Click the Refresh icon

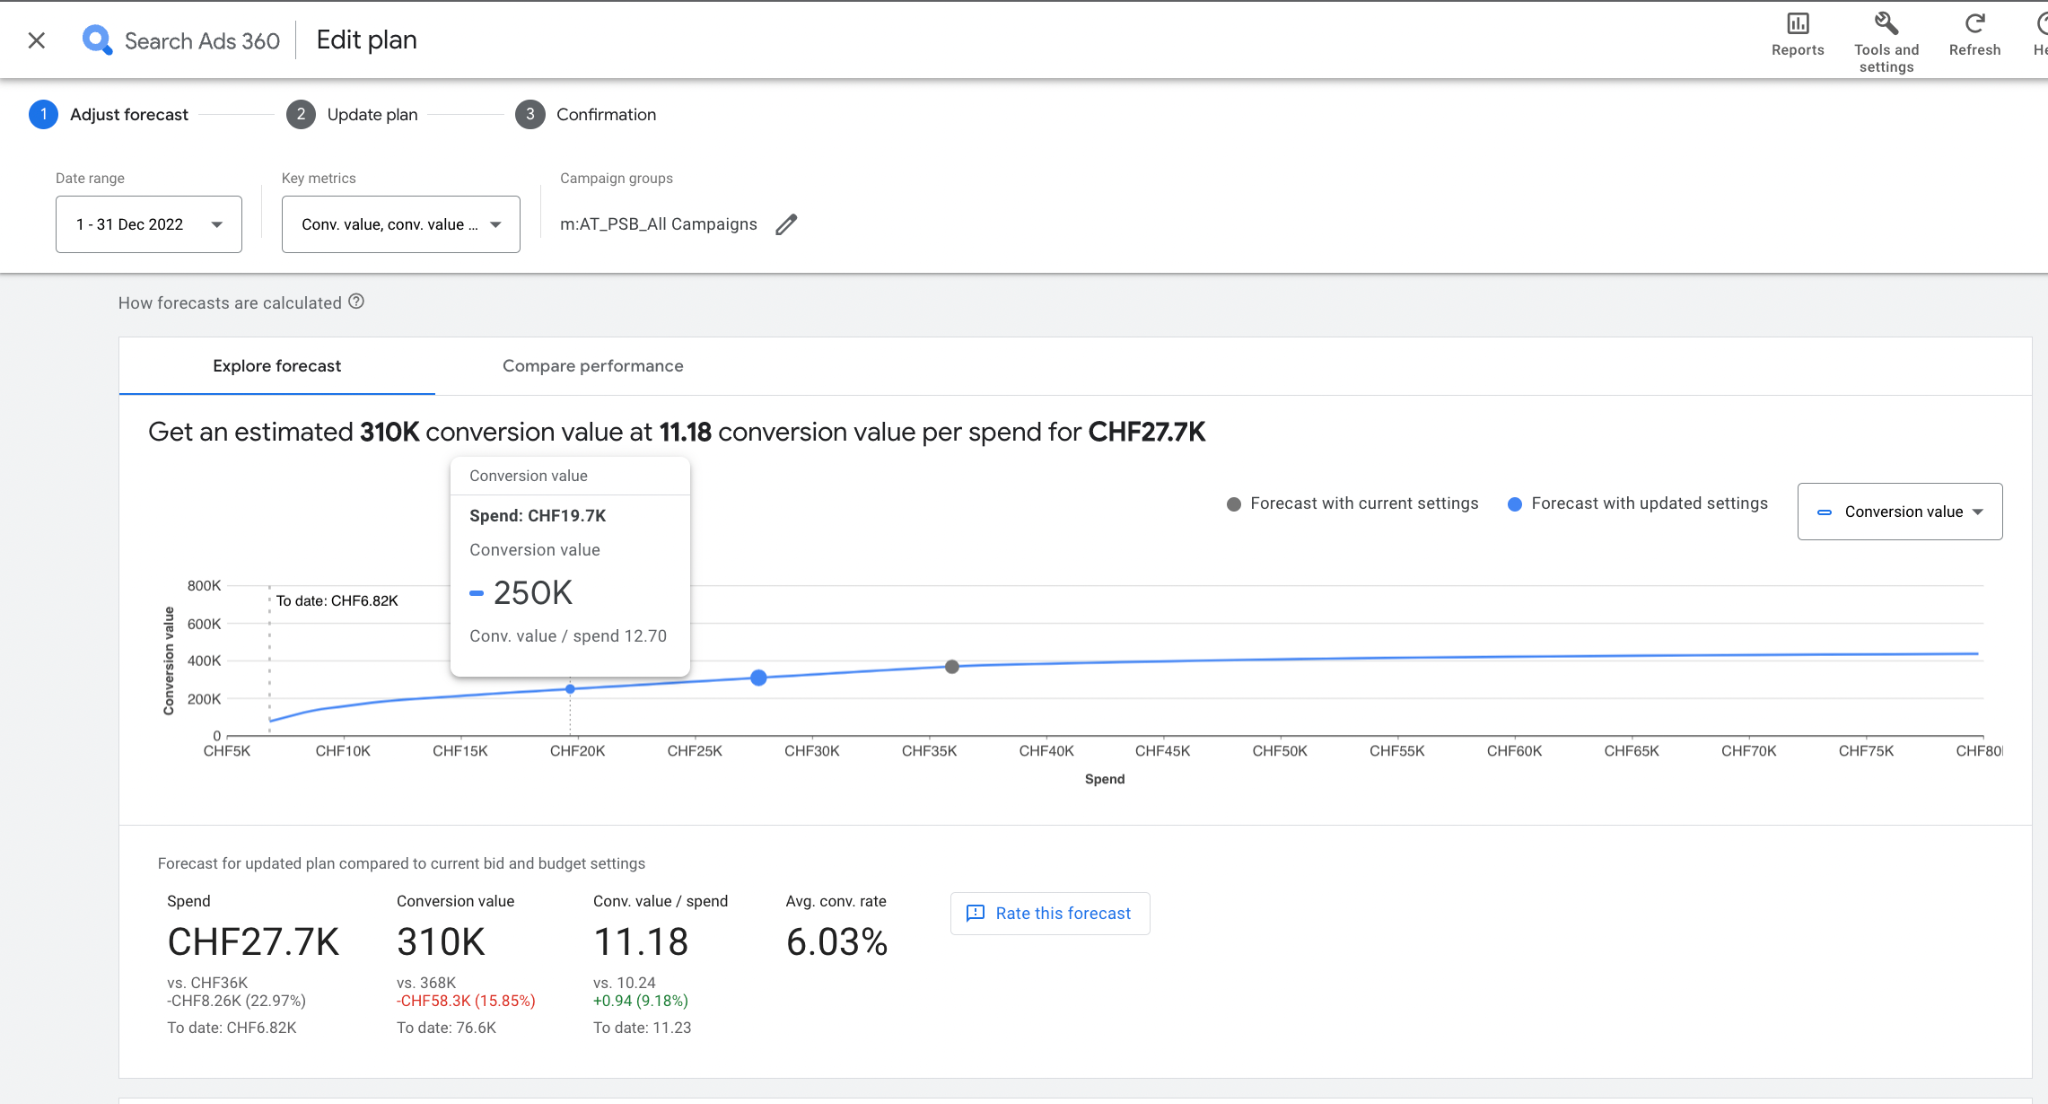pos(1973,22)
